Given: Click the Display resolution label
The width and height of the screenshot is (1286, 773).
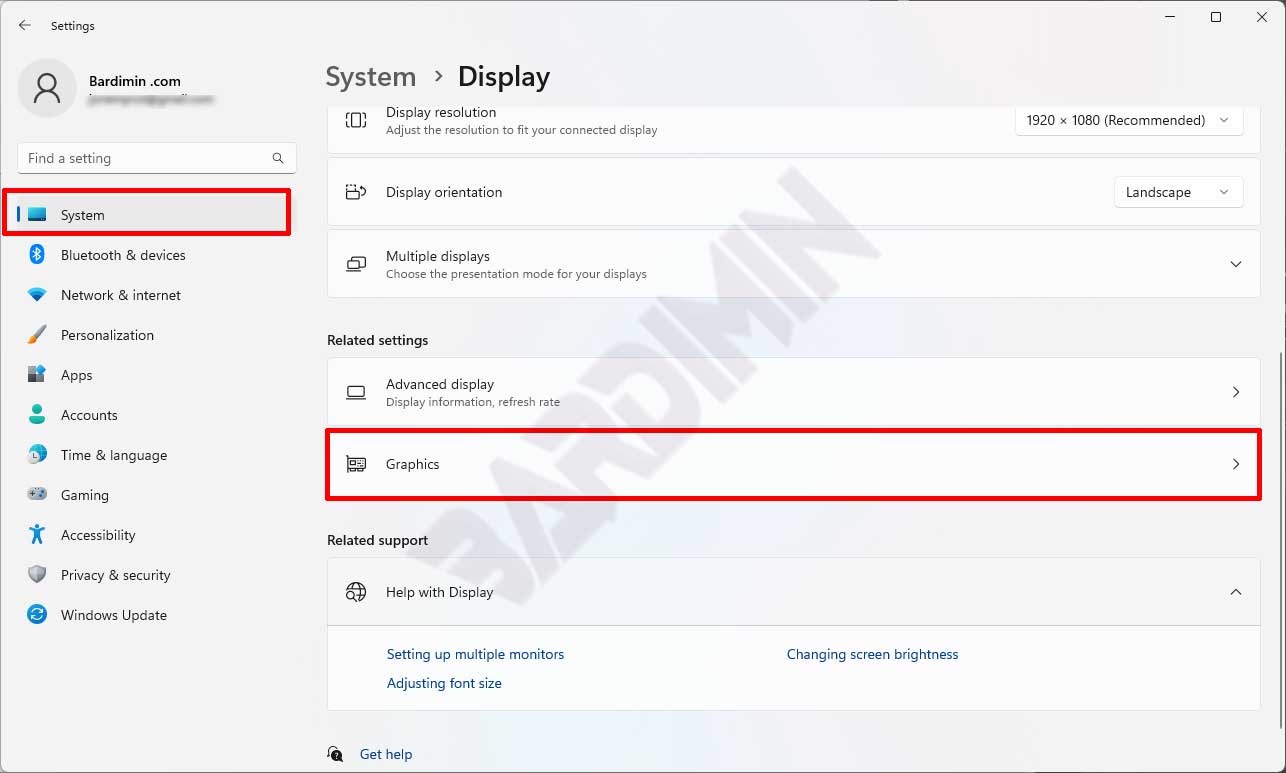Looking at the screenshot, I should 441,112.
